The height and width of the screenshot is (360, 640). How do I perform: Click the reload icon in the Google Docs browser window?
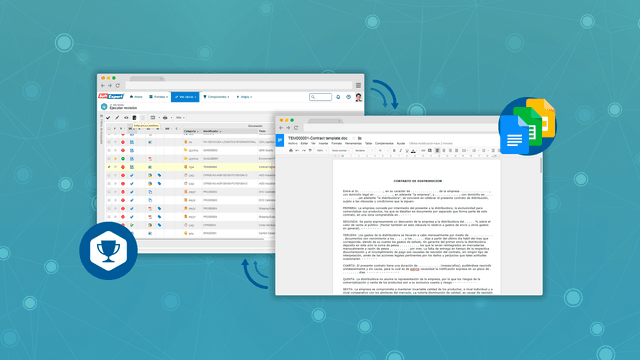pos(296,128)
